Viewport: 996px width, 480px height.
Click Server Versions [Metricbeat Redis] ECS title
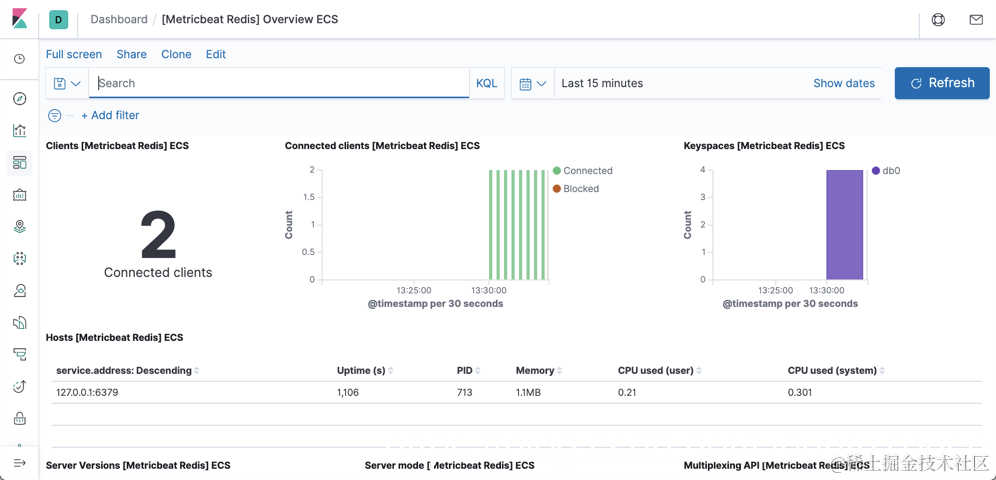point(138,465)
